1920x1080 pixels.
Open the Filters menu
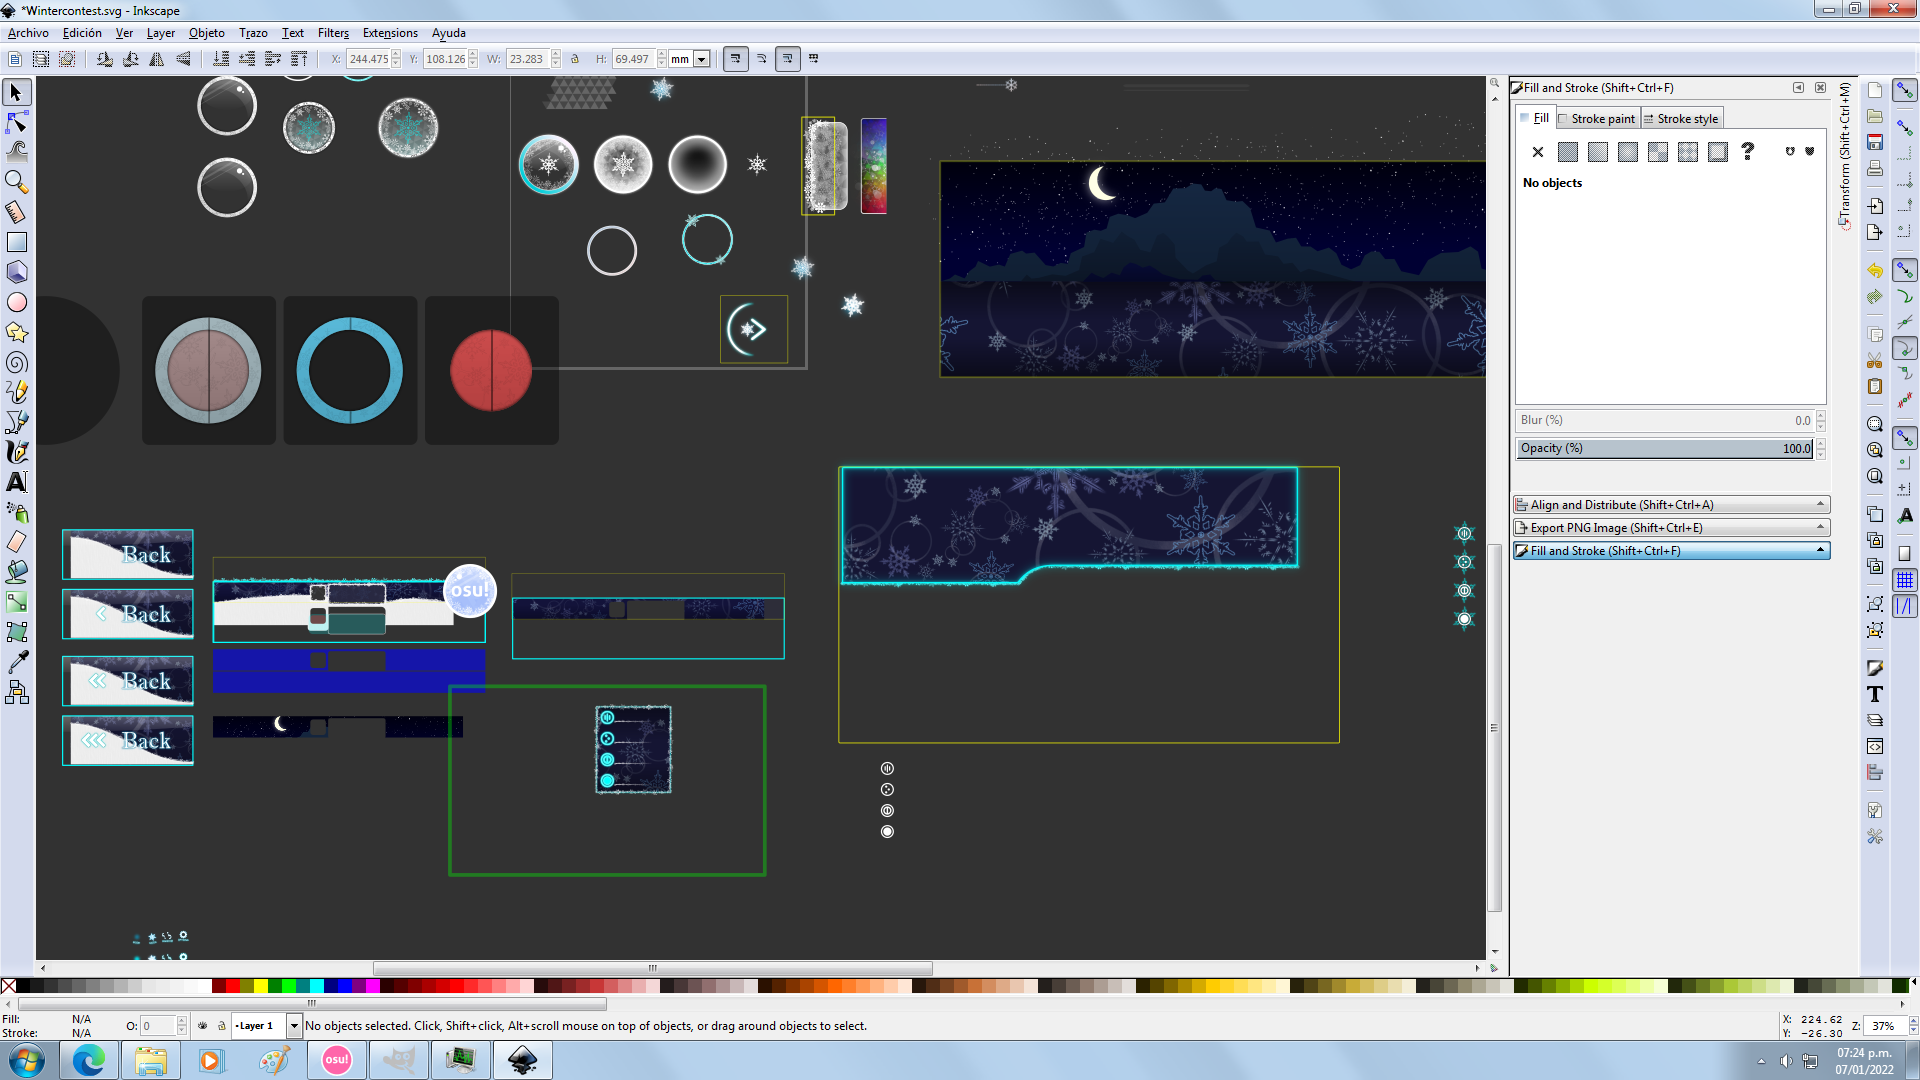(x=333, y=33)
